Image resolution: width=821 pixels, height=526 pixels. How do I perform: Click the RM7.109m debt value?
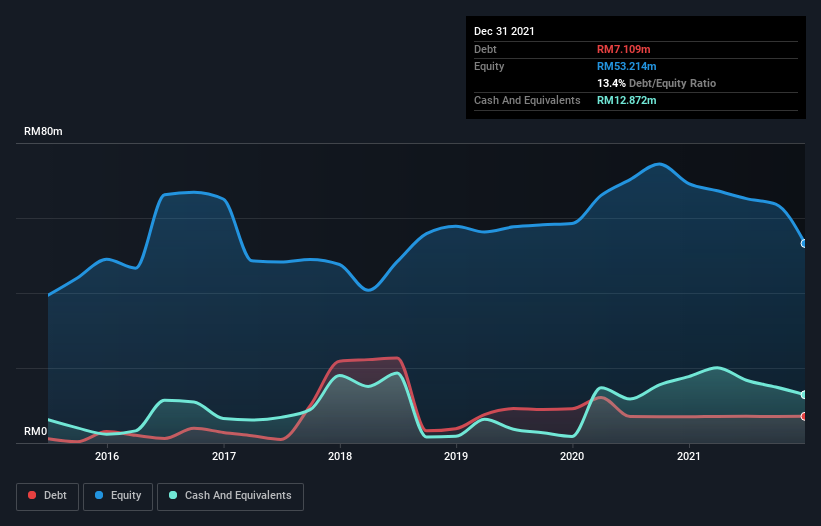(624, 49)
